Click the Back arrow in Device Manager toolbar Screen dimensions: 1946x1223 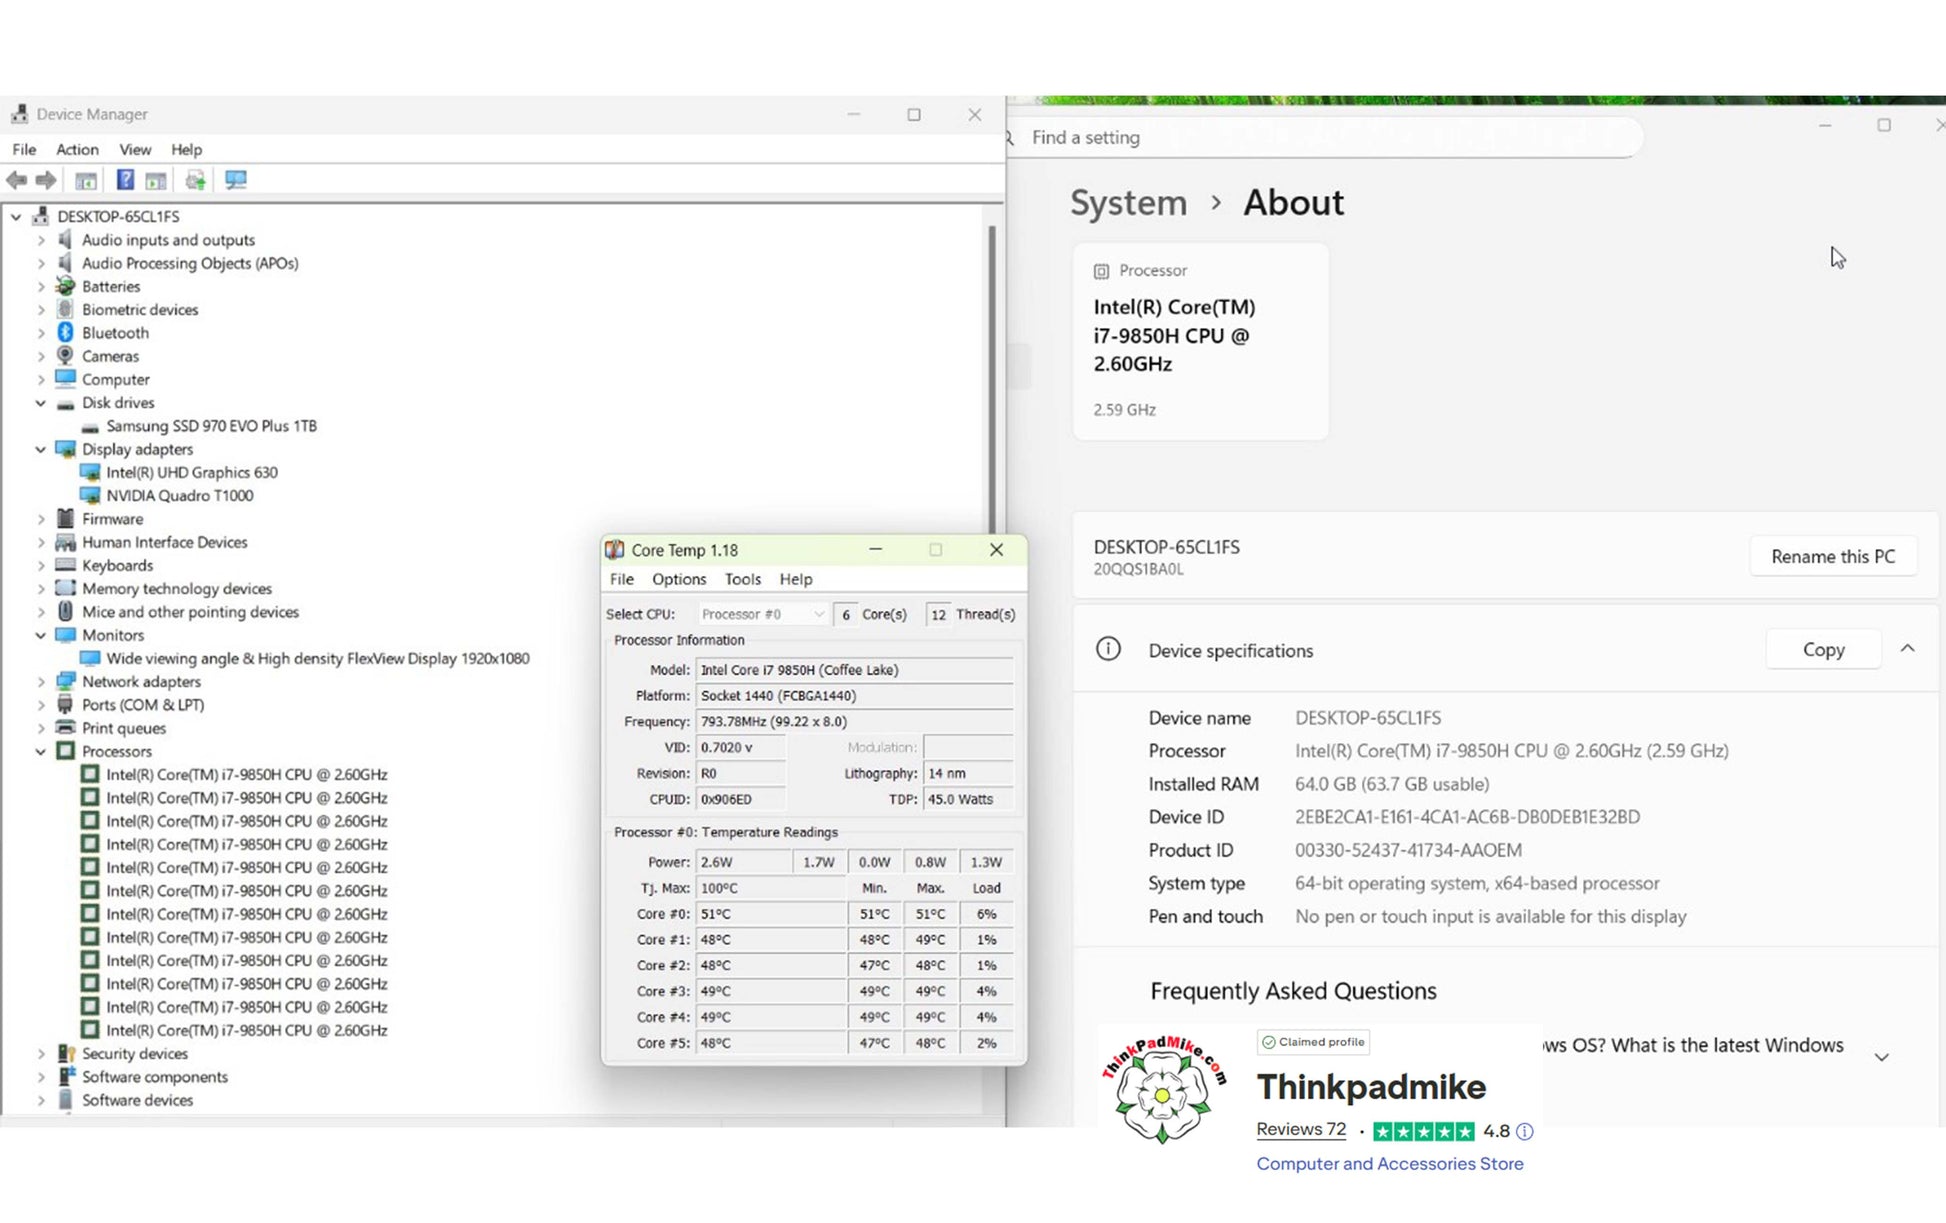17,180
